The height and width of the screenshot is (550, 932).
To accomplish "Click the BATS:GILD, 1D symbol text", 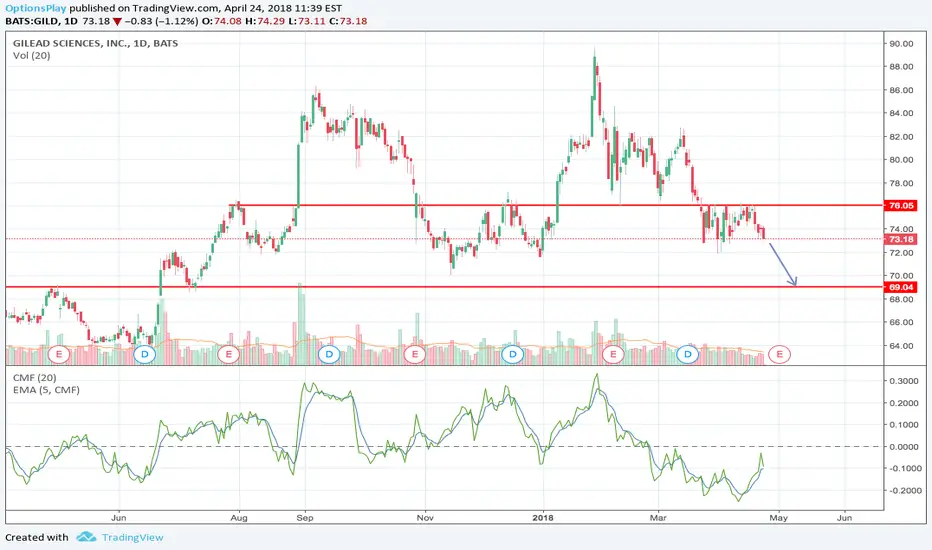I will point(42,21).
